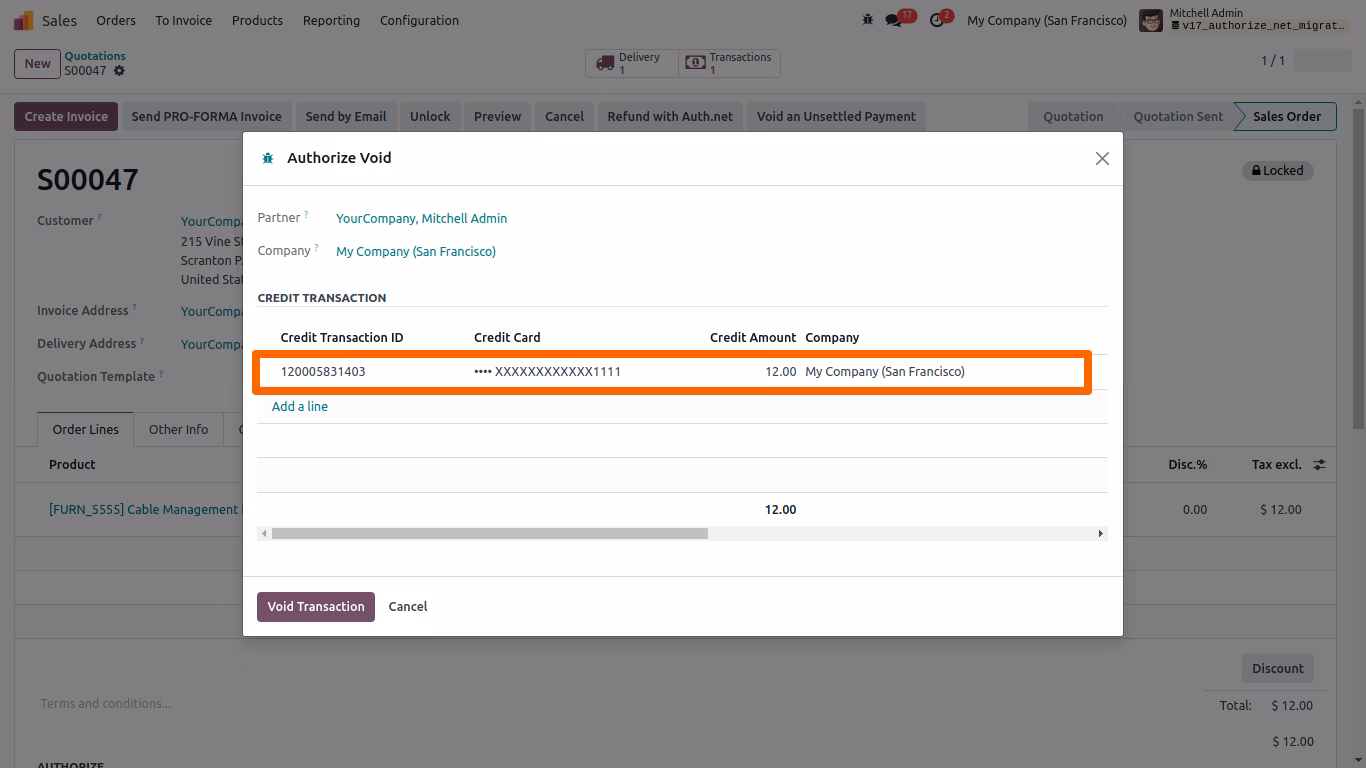Click Disc.% column header
The height and width of the screenshot is (768, 1366).
[1187, 465]
